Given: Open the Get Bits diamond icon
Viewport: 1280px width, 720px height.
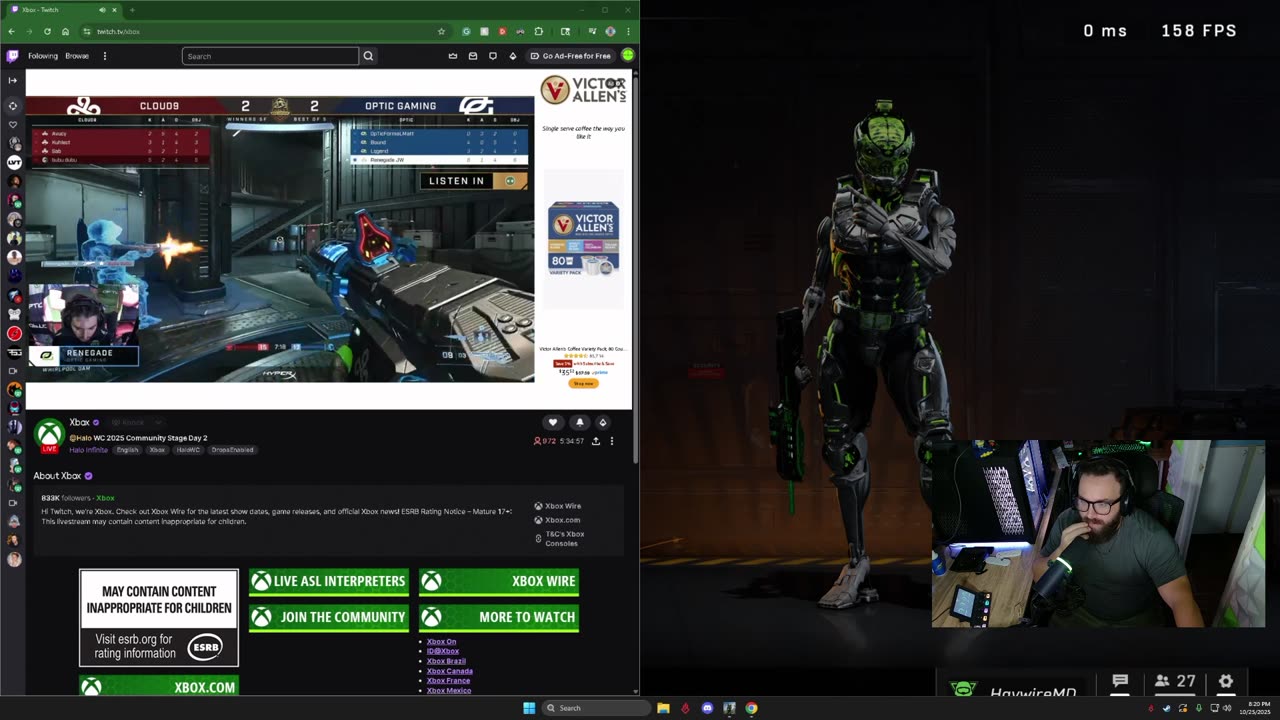Looking at the screenshot, I should (513, 56).
